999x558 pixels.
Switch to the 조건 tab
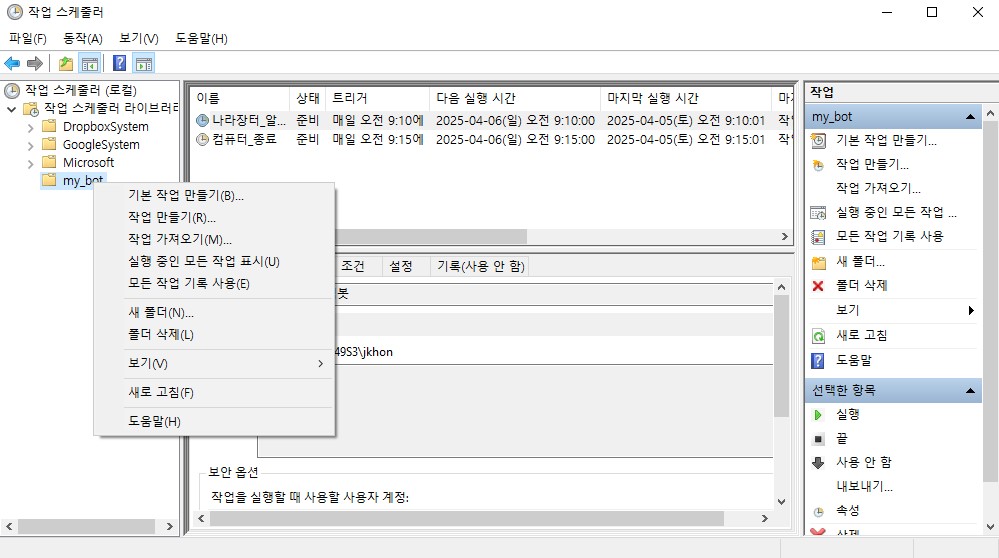[x=353, y=266]
